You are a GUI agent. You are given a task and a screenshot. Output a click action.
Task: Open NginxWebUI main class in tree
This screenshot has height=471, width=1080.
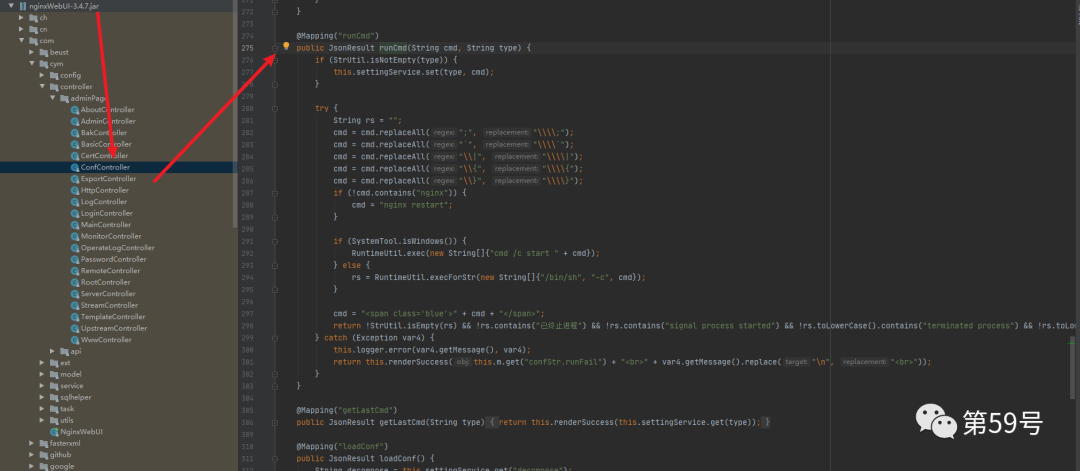point(81,432)
